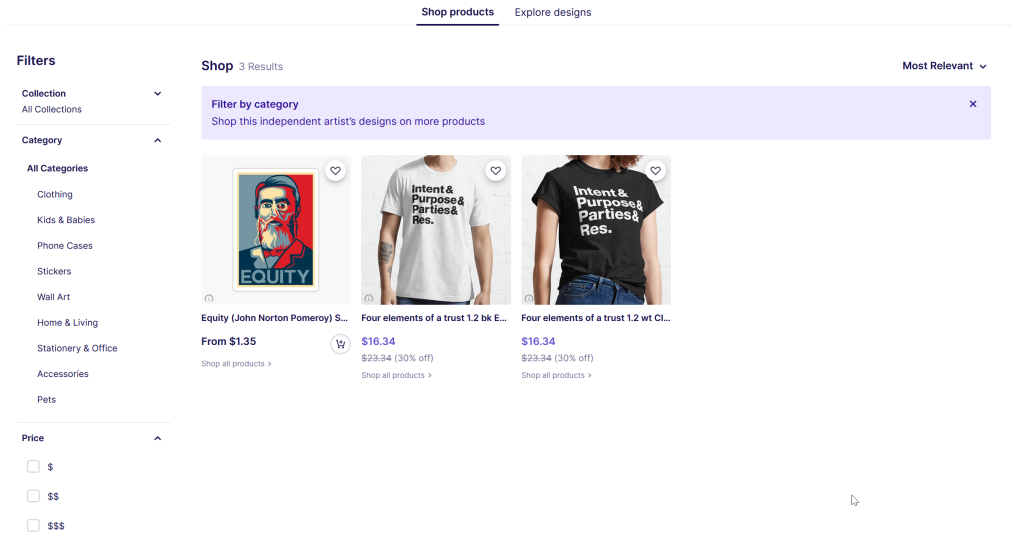Heart the white Four elements t-shirt

495,171
